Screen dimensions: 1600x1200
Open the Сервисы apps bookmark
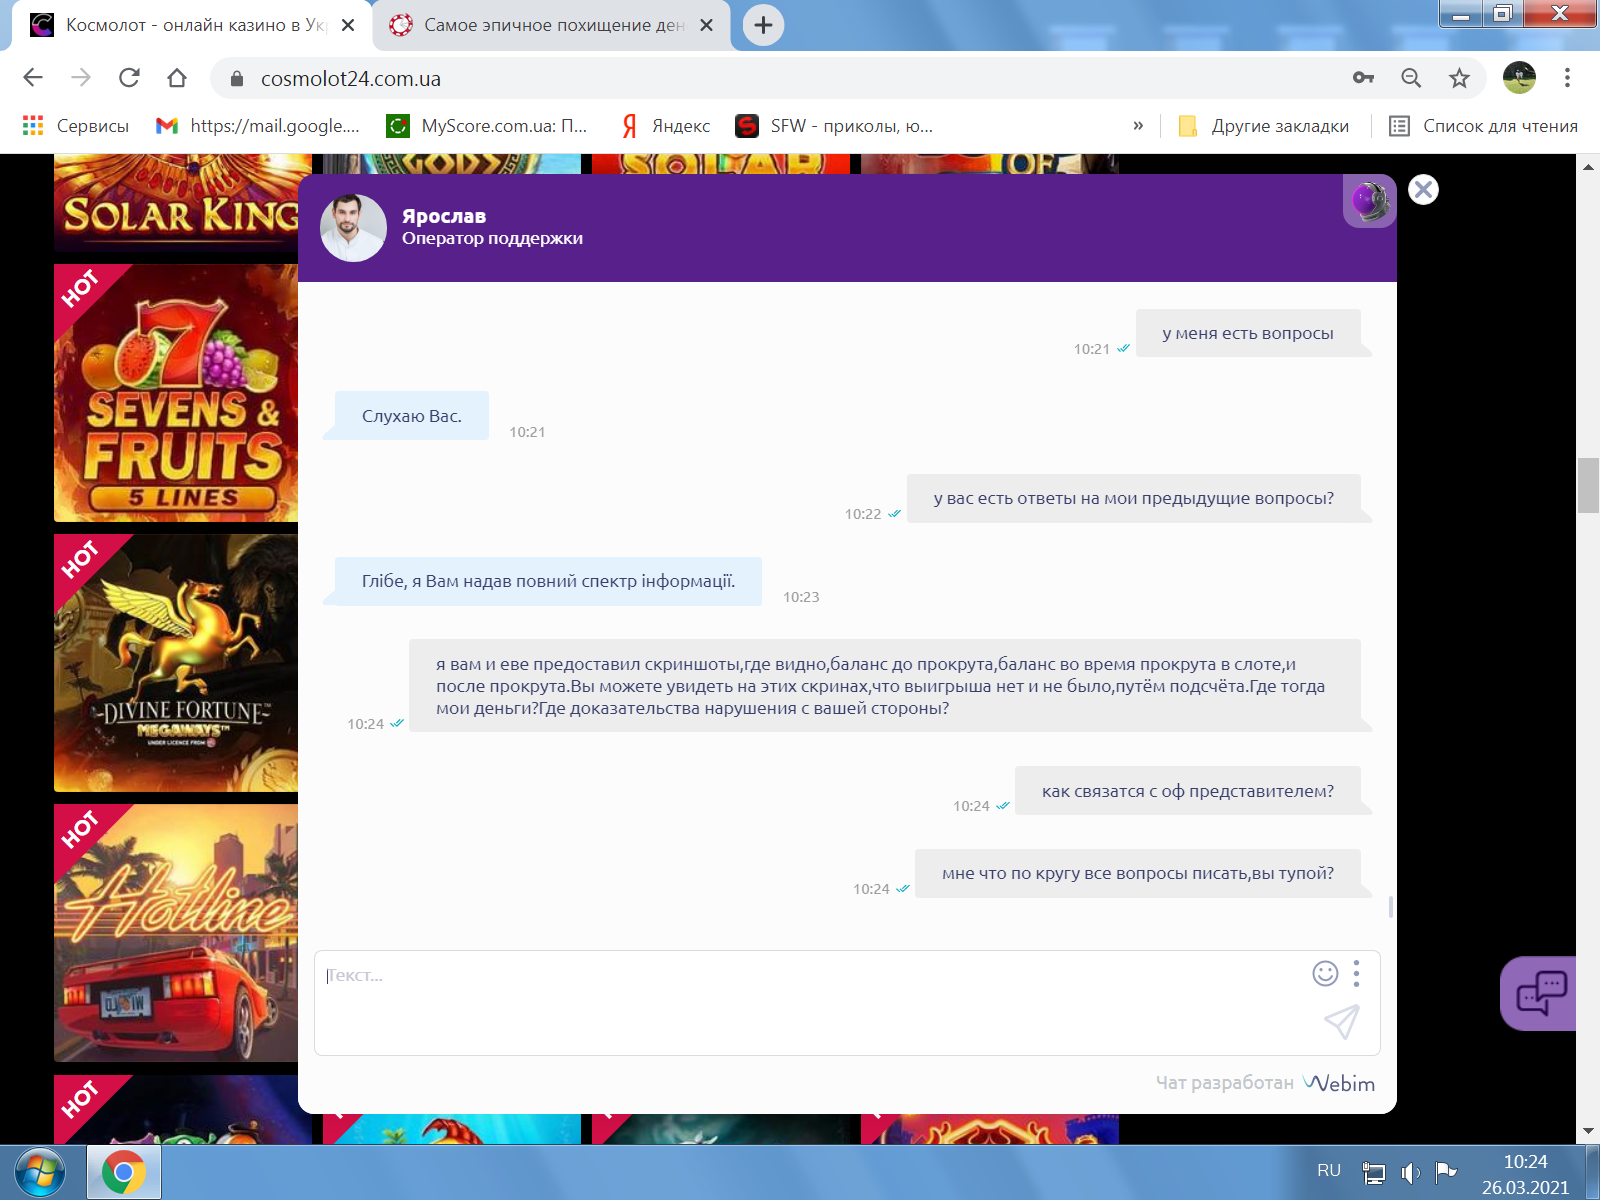tap(76, 126)
